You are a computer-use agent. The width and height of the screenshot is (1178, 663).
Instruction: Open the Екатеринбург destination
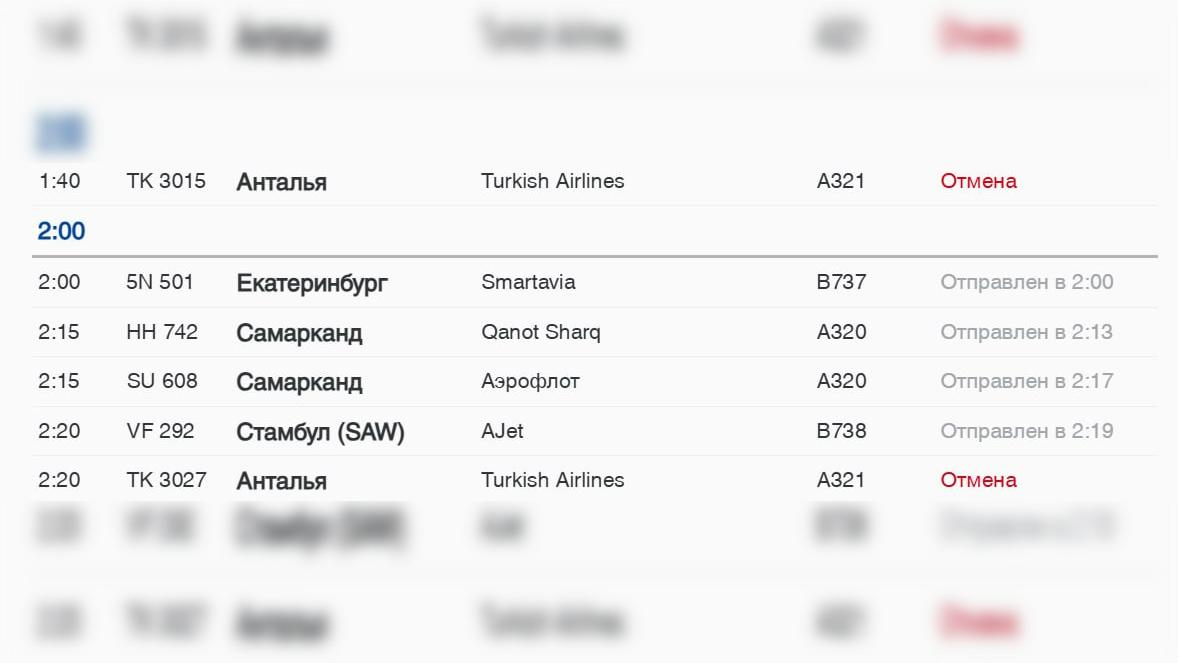pyautogui.click(x=311, y=283)
